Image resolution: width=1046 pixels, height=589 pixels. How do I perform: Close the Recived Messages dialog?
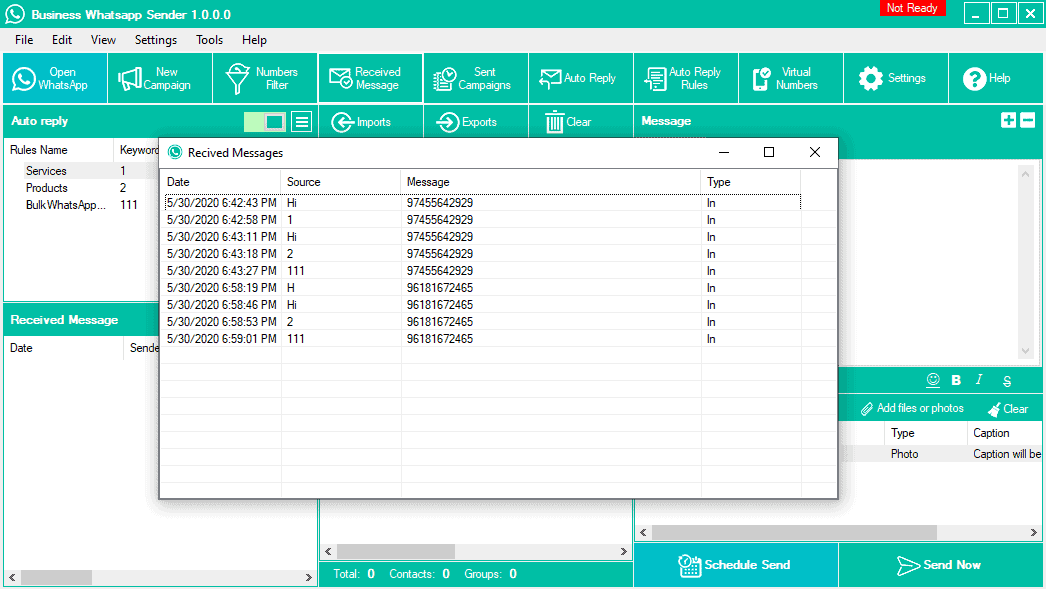coord(815,152)
